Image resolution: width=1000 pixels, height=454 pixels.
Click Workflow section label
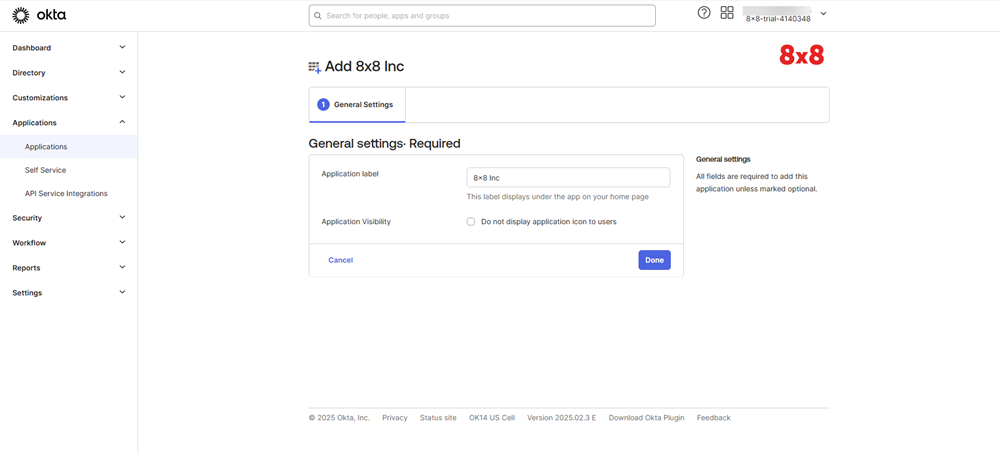pos(29,243)
